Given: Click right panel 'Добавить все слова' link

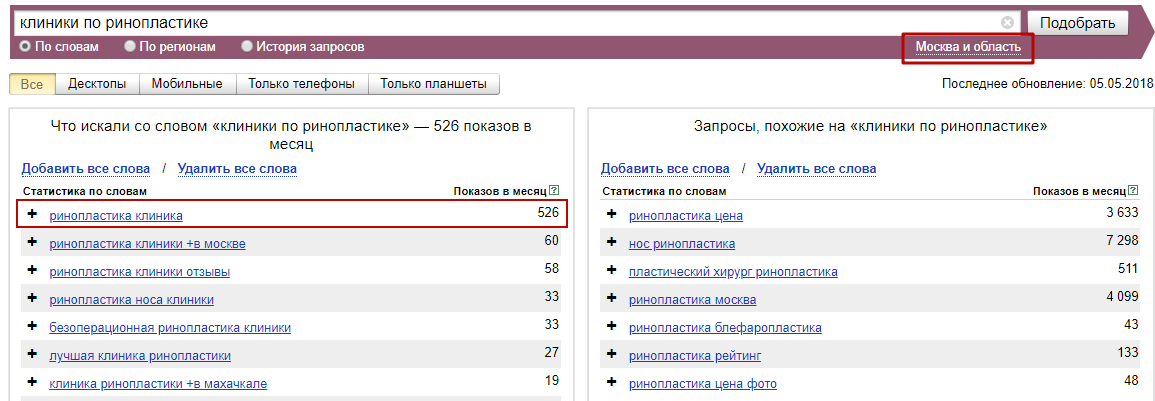Looking at the screenshot, I should 665,169.
